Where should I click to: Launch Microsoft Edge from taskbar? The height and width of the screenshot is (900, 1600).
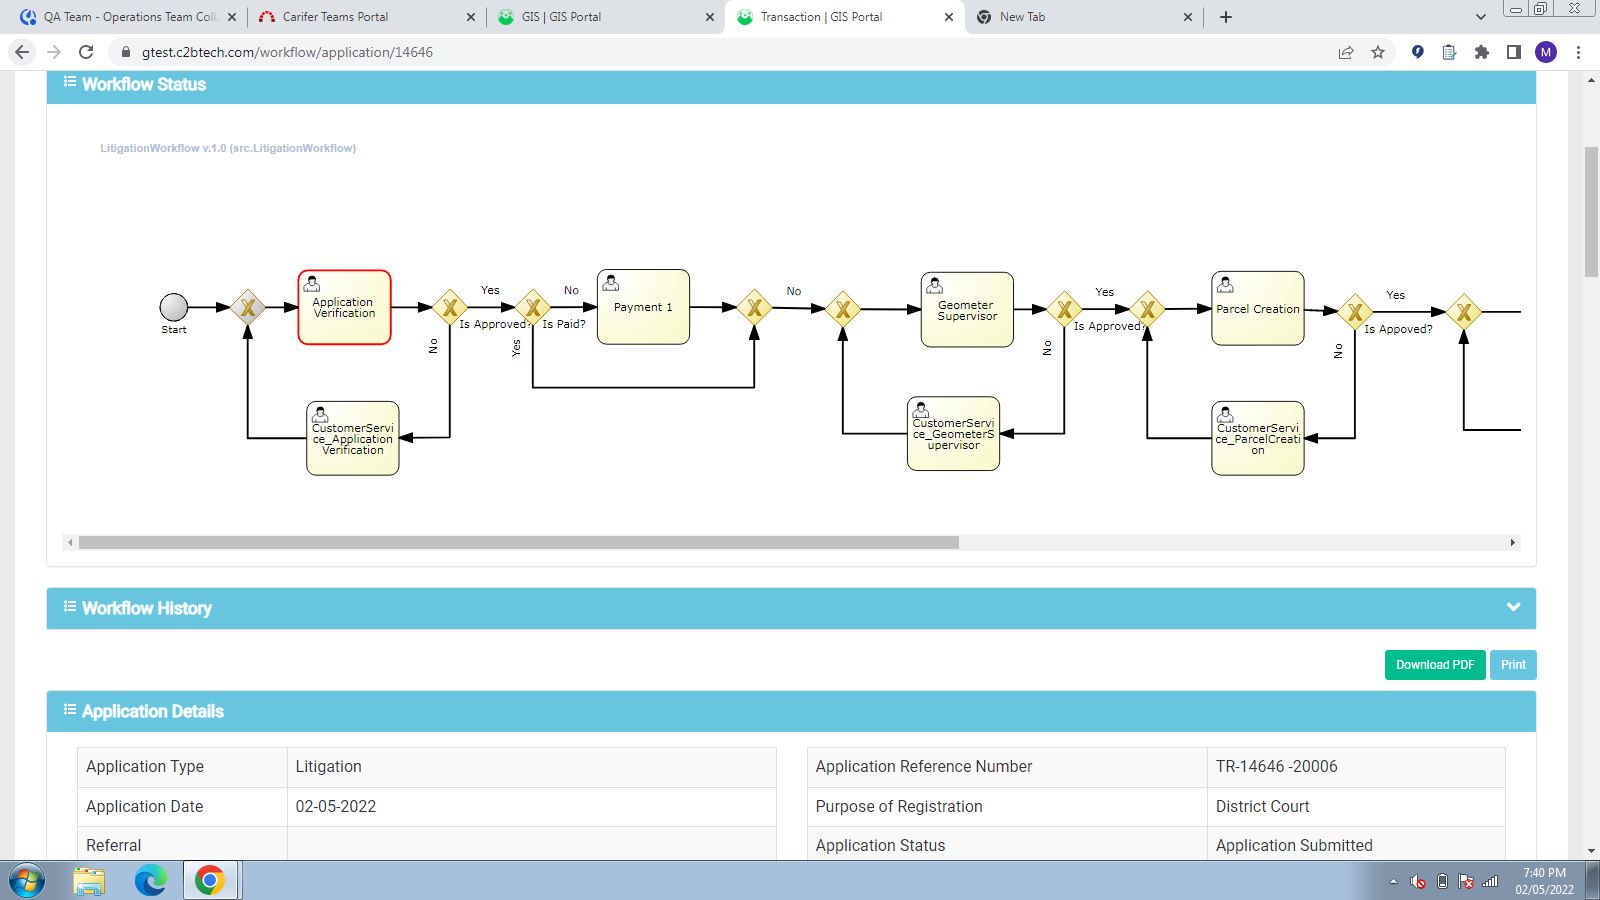[x=151, y=881]
